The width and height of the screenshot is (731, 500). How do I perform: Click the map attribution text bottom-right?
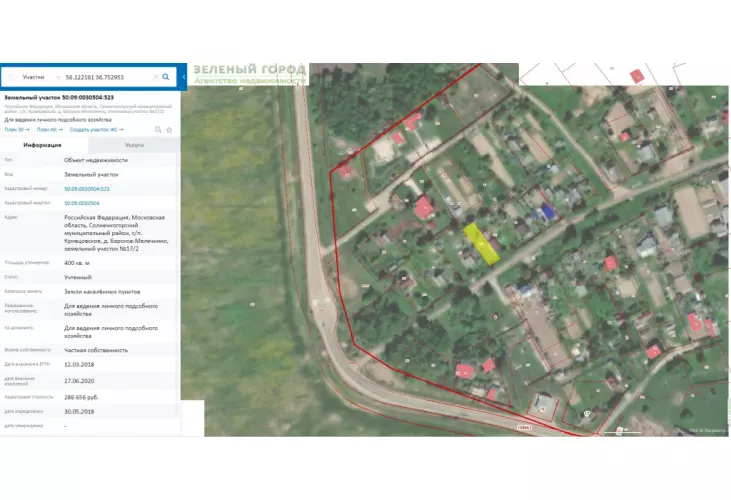(707, 431)
